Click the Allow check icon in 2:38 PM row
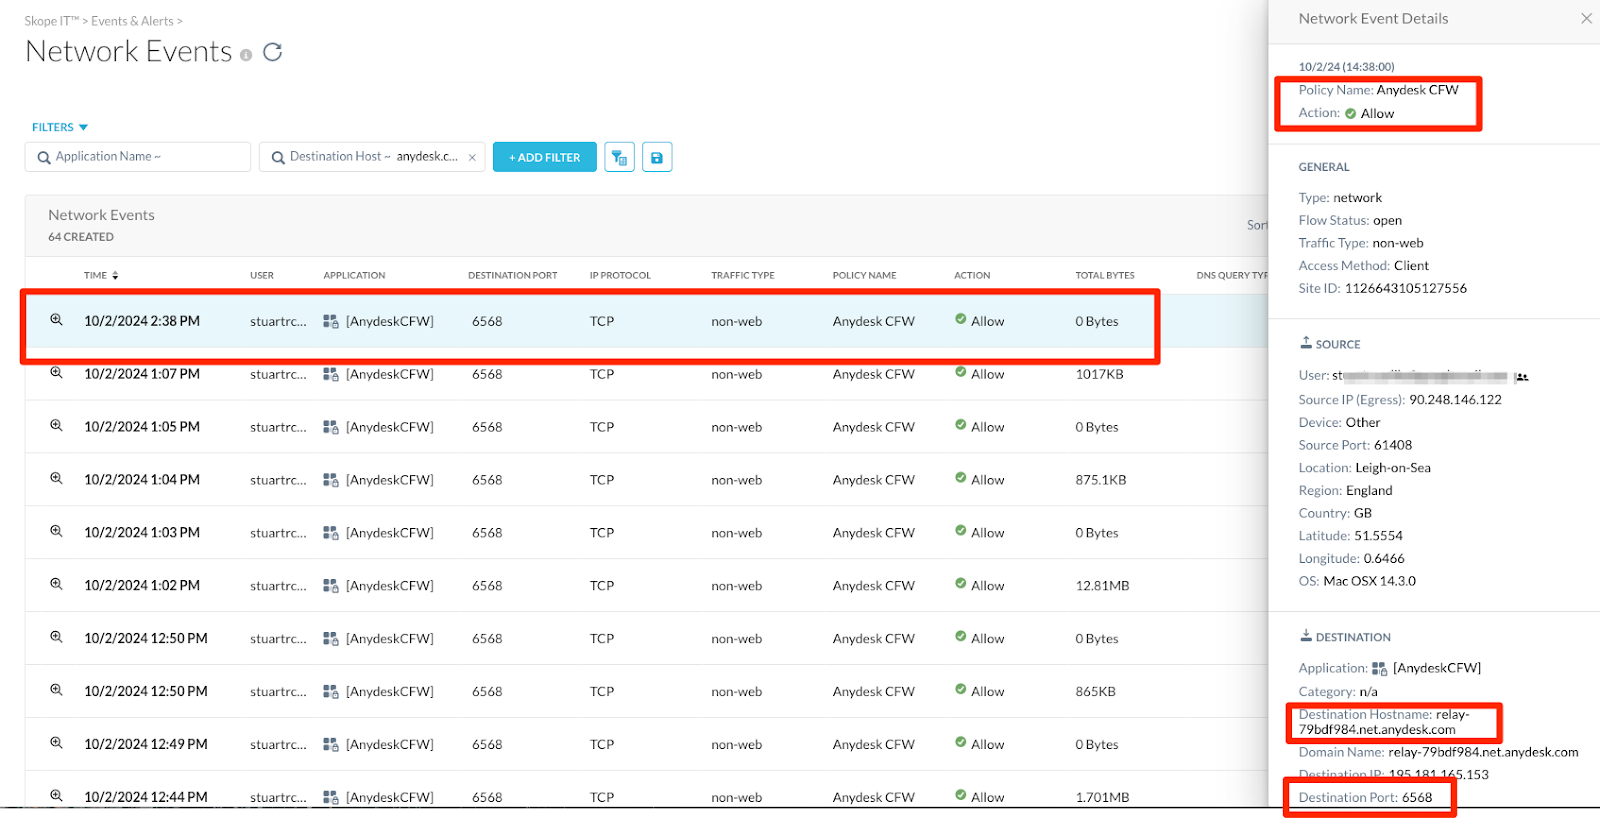The width and height of the screenshot is (1600, 818). point(961,320)
